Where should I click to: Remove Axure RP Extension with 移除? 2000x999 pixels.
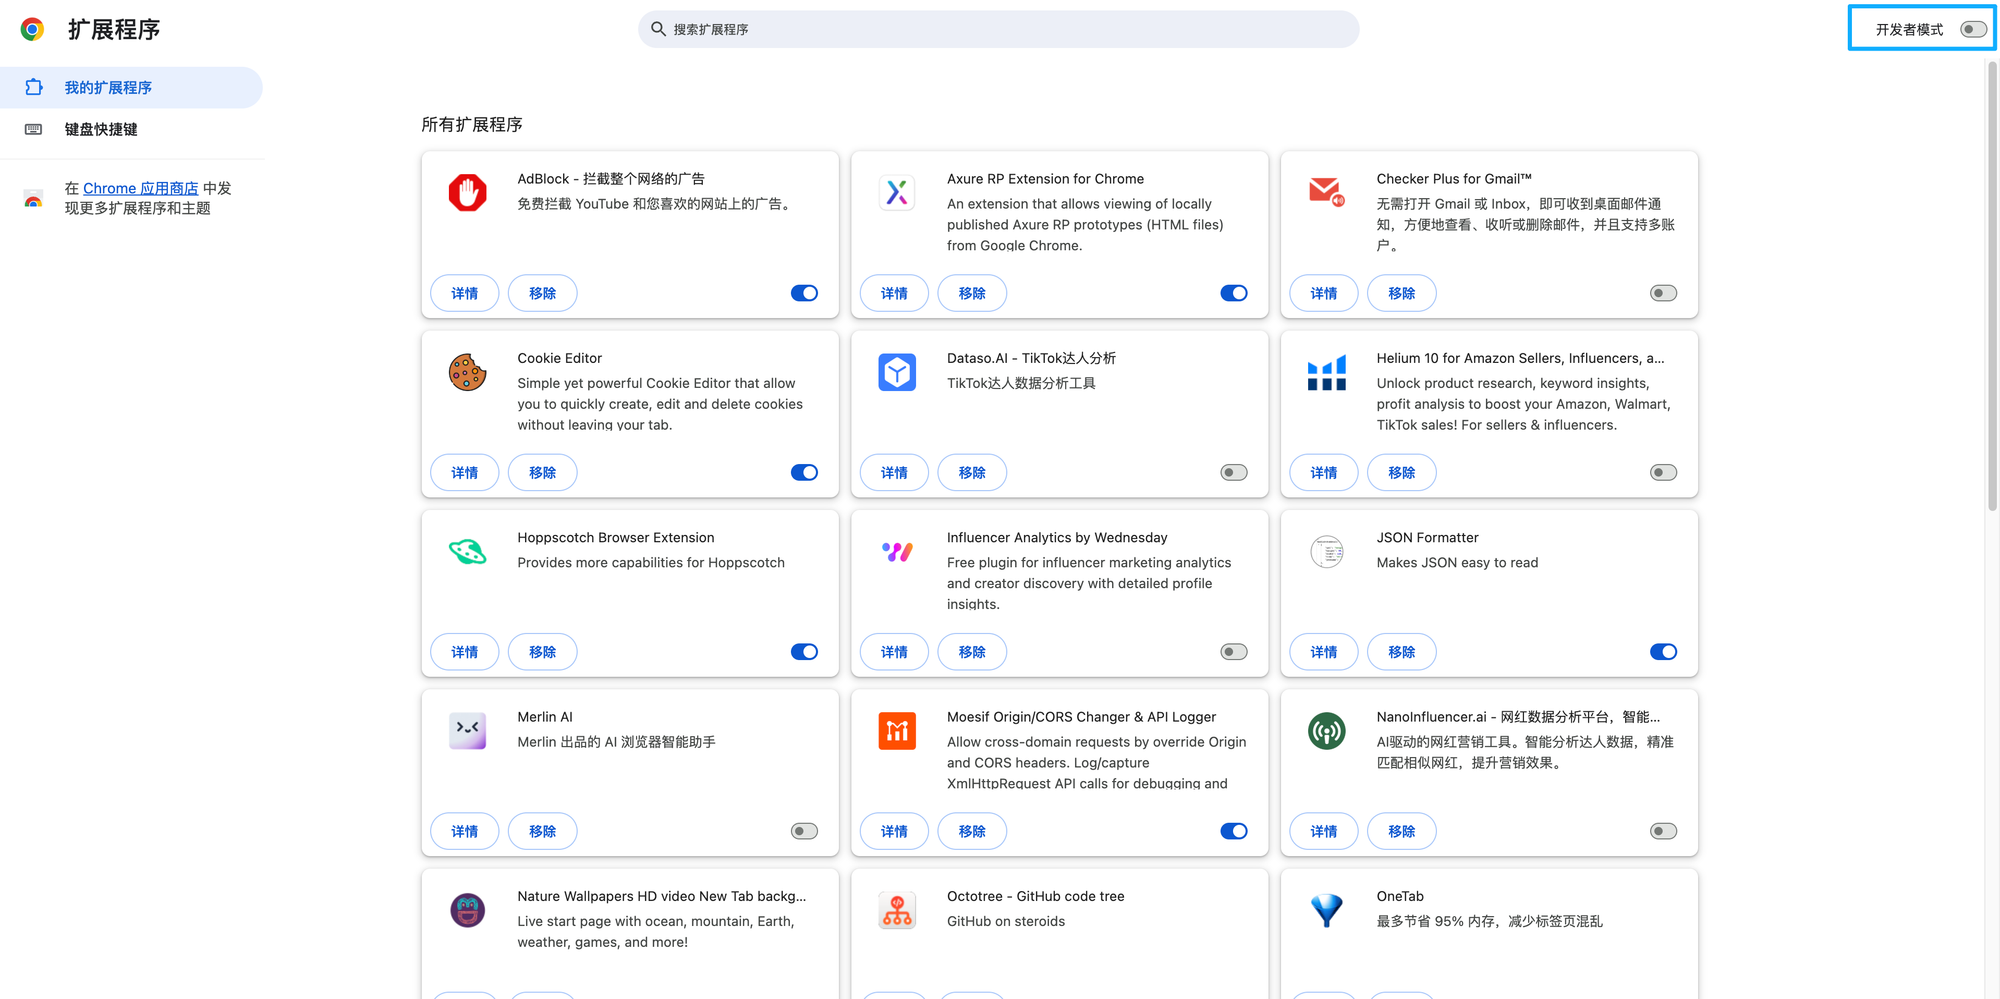tap(972, 293)
